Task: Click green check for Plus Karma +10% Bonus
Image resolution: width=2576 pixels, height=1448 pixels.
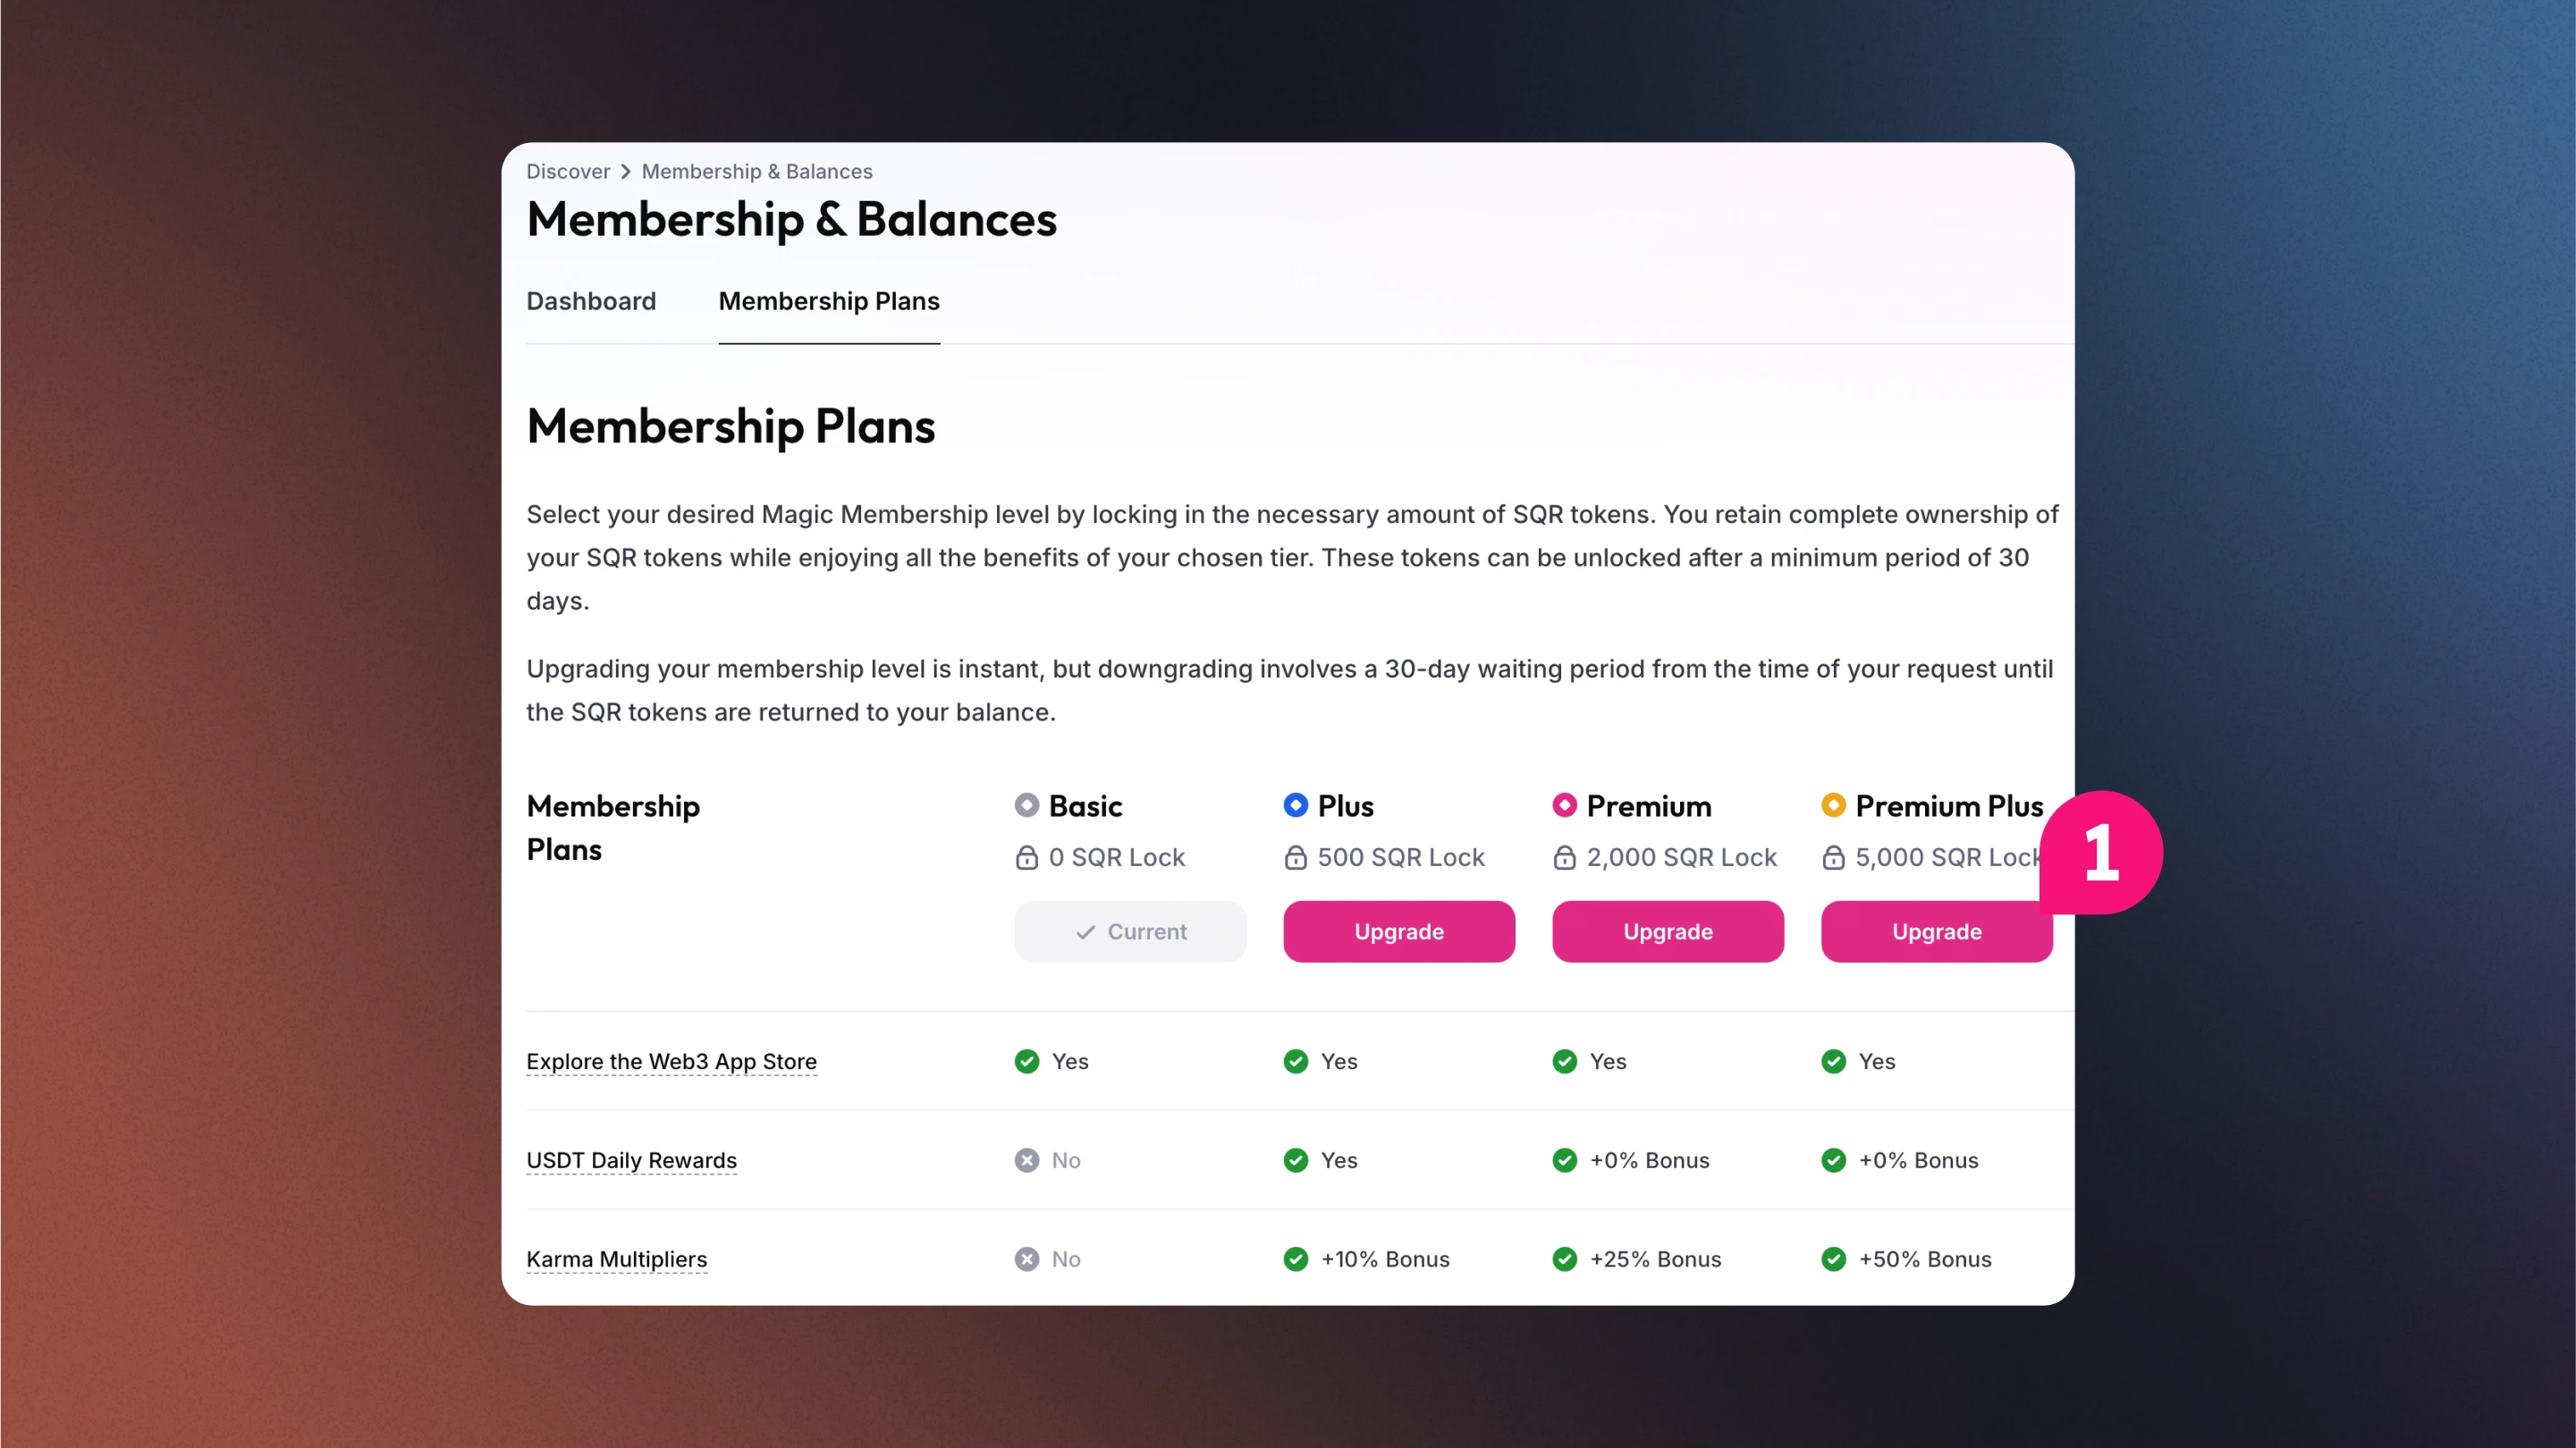Action: (1295, 1259)
